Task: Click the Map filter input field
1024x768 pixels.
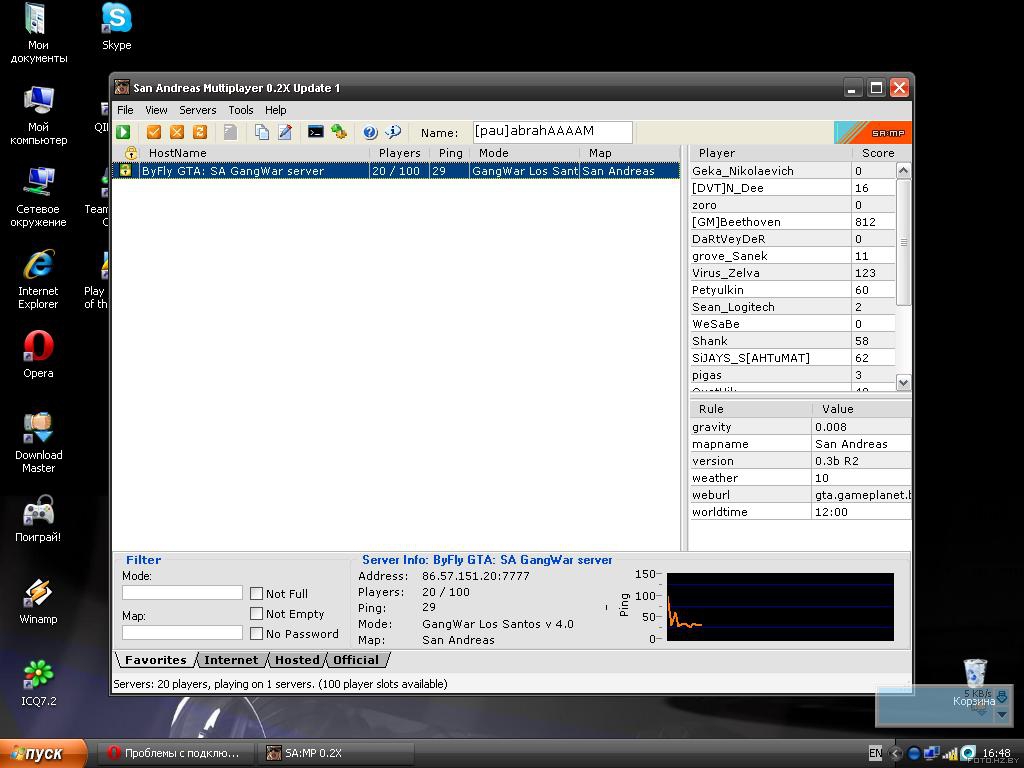Action: [182, 632]
